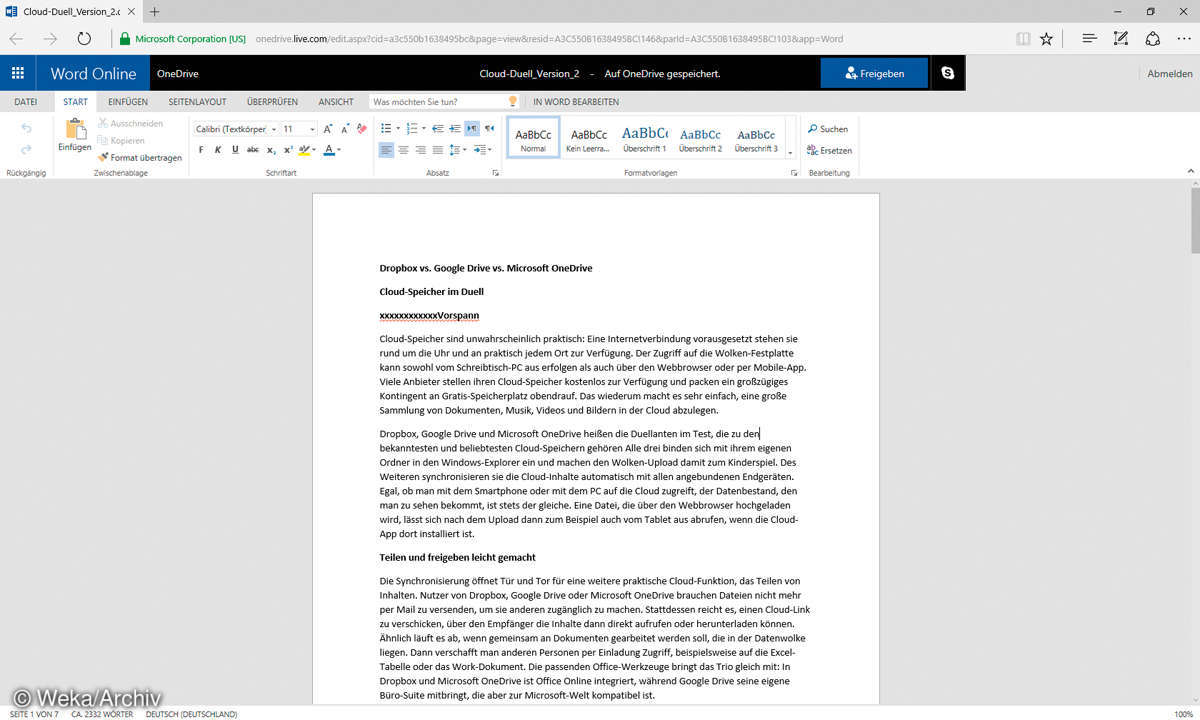The height and width of the screenshot is (720, 1200).
Task: Open Edge web note pen icon
Action: (x=1121, y=39)
